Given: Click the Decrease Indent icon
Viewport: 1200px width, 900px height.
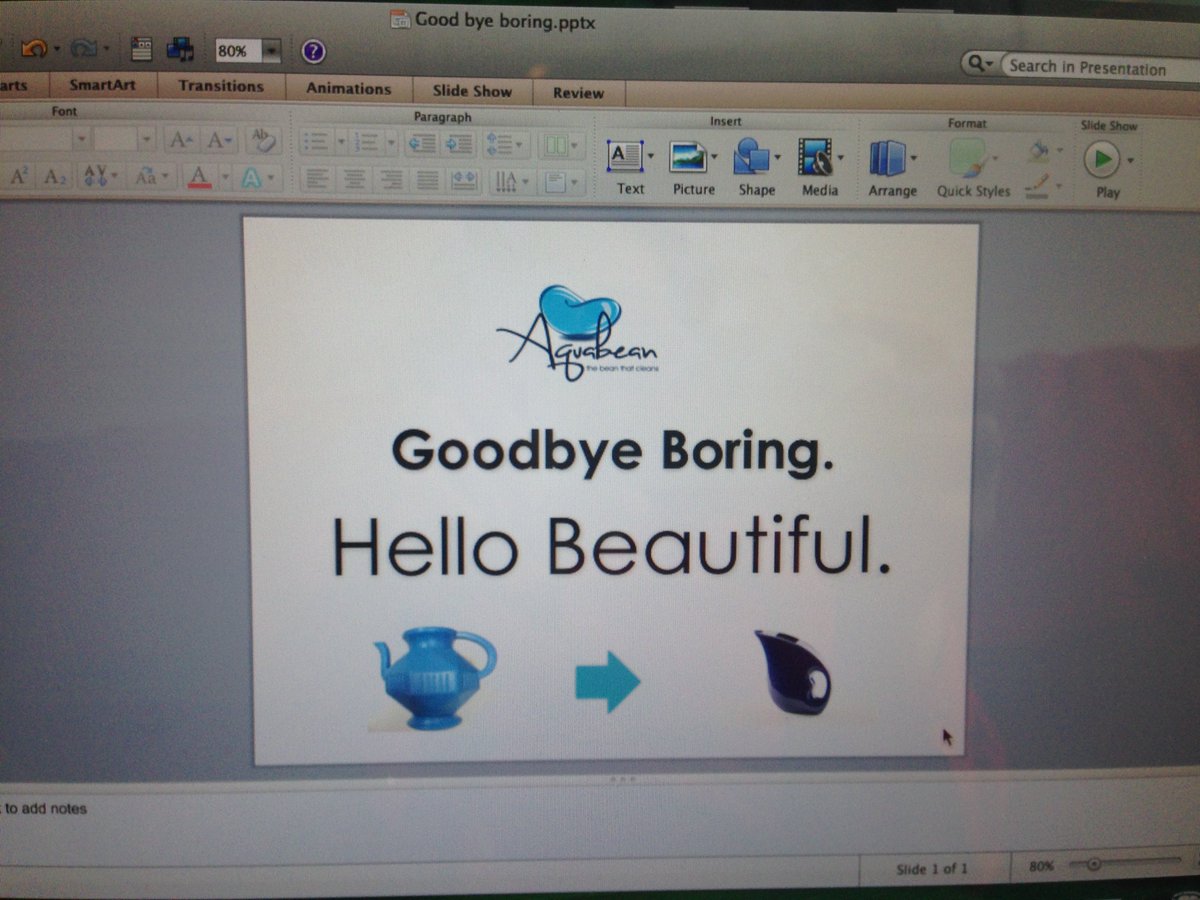Looking at the screenshot, I should coord(422,143).
